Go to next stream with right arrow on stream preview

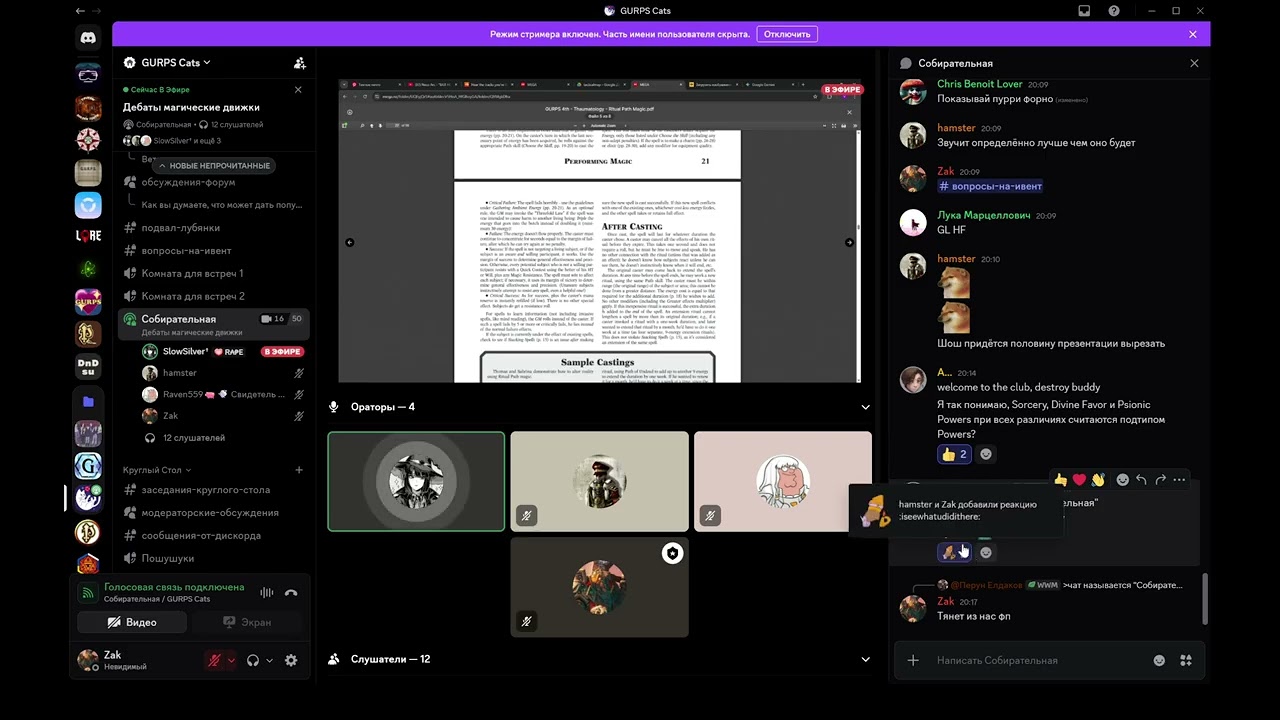click(849, 242)
